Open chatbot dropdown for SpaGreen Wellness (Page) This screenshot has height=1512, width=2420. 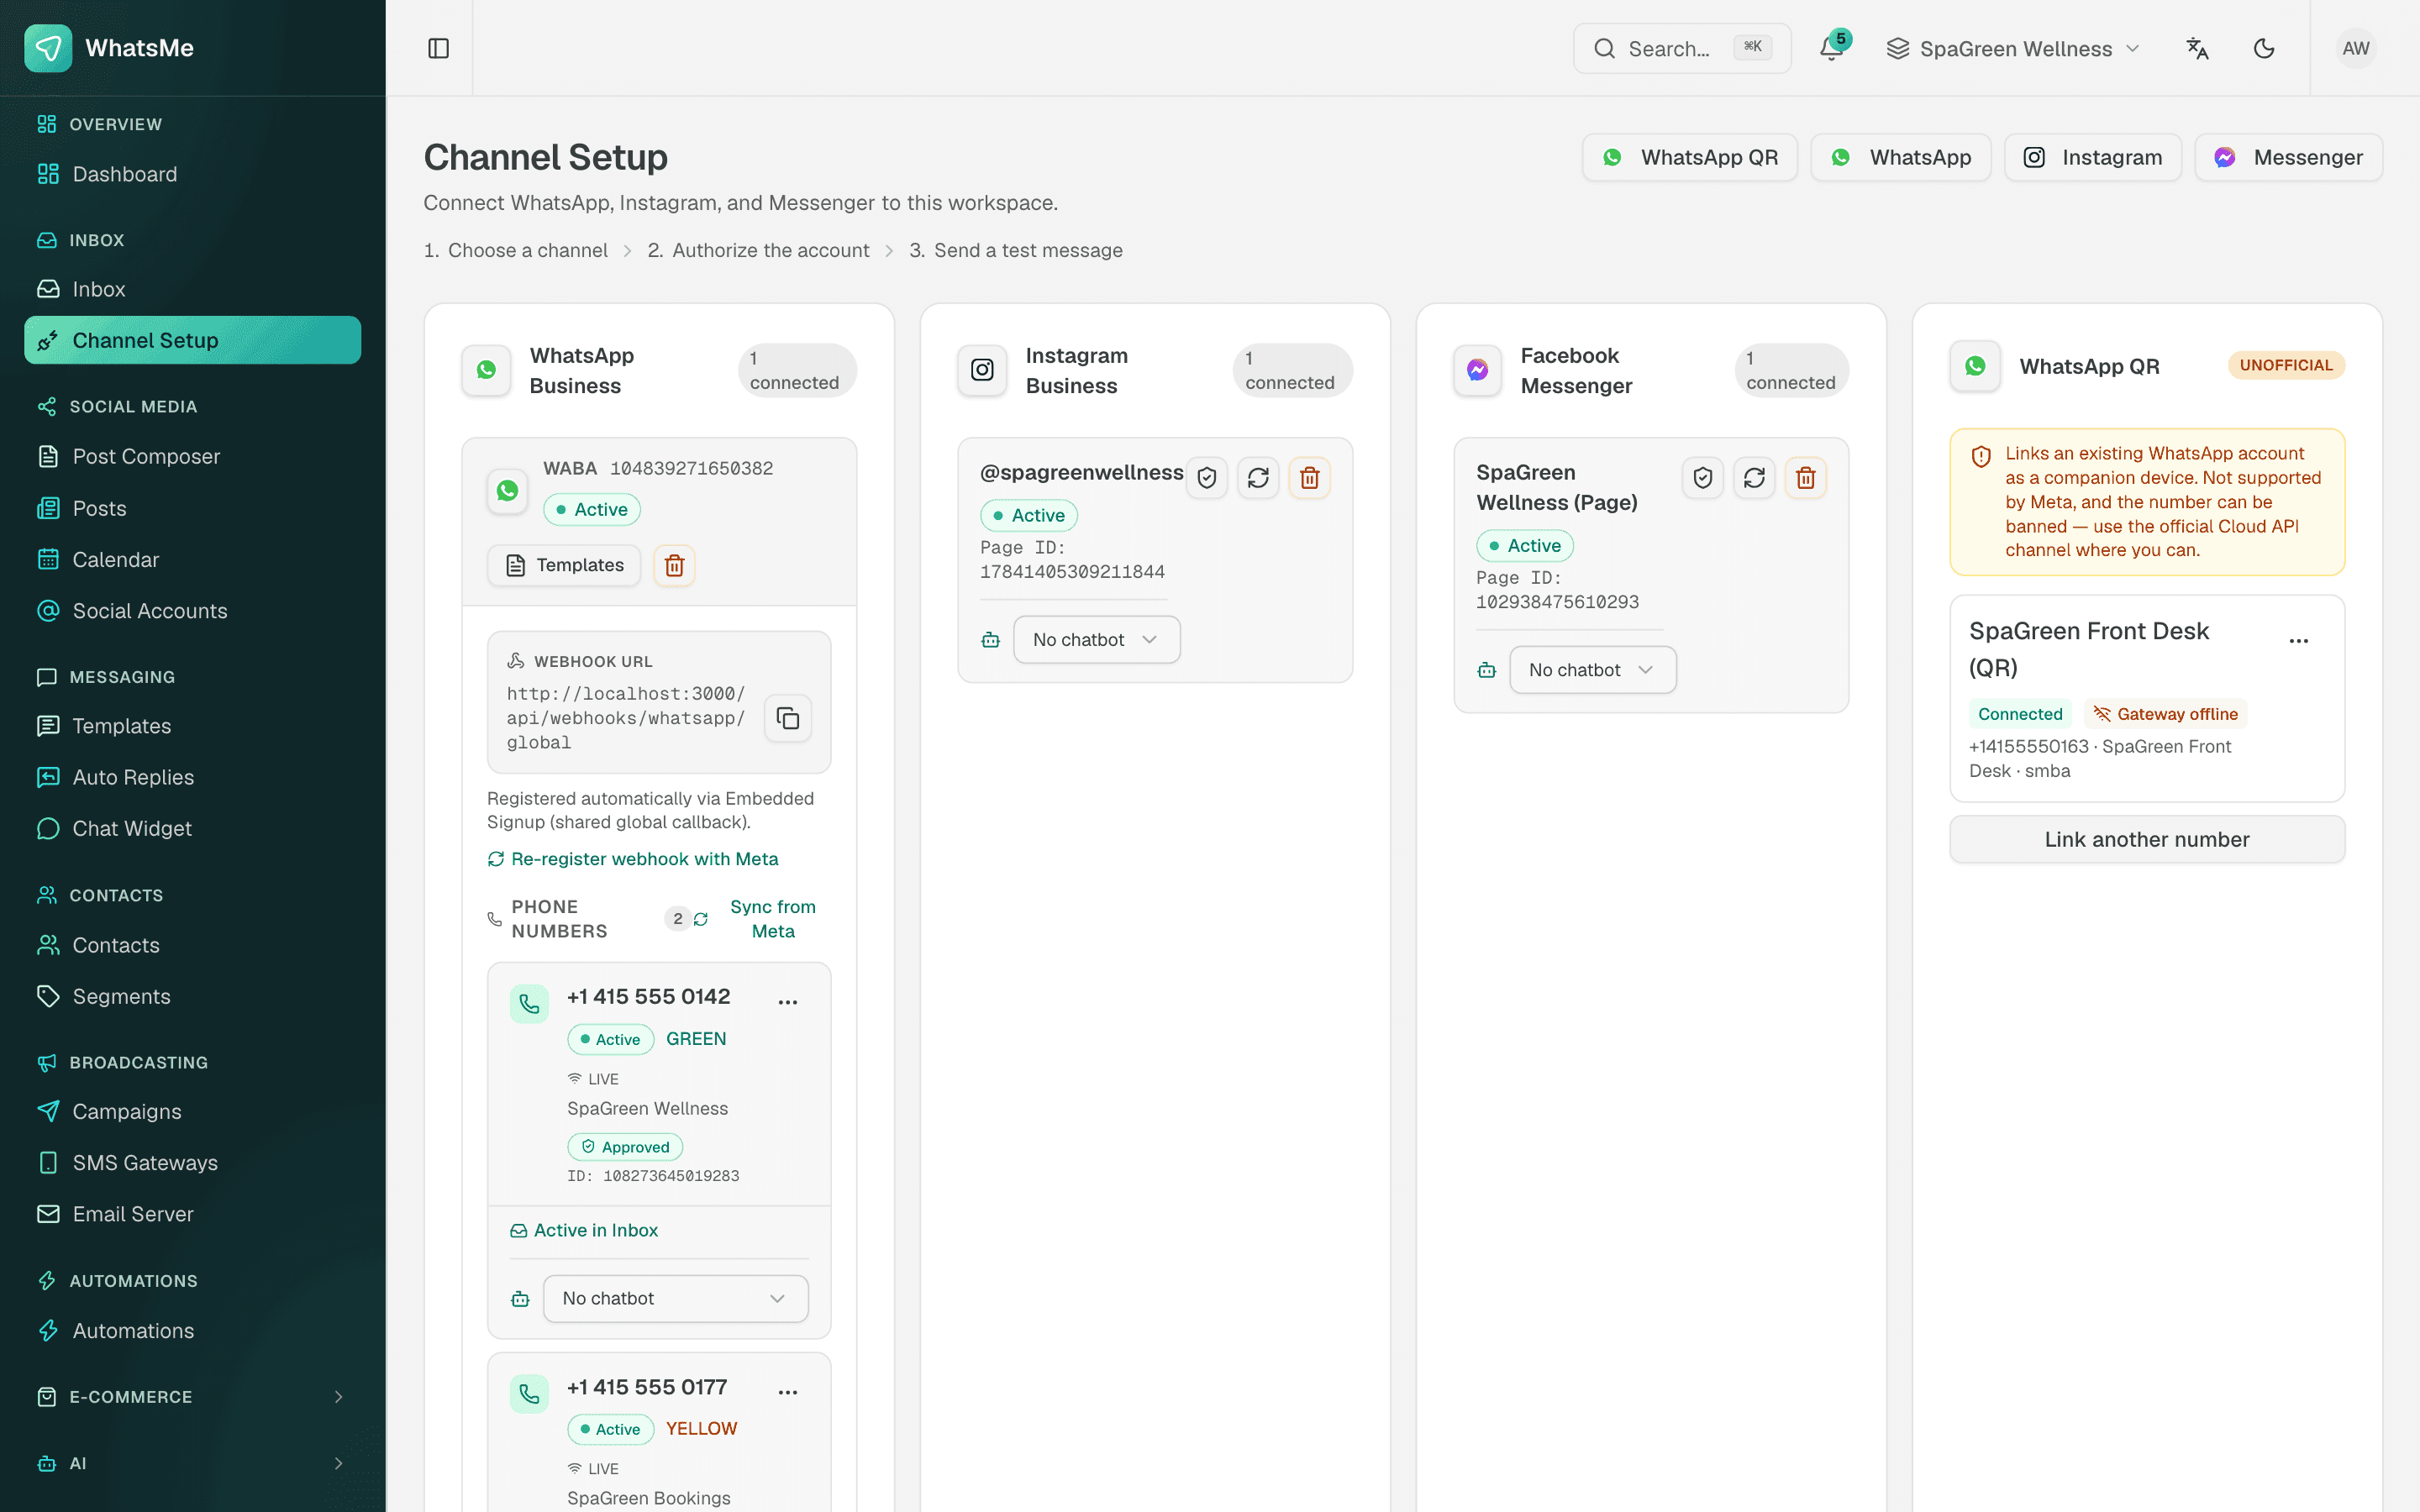(x=1593, y=669)
